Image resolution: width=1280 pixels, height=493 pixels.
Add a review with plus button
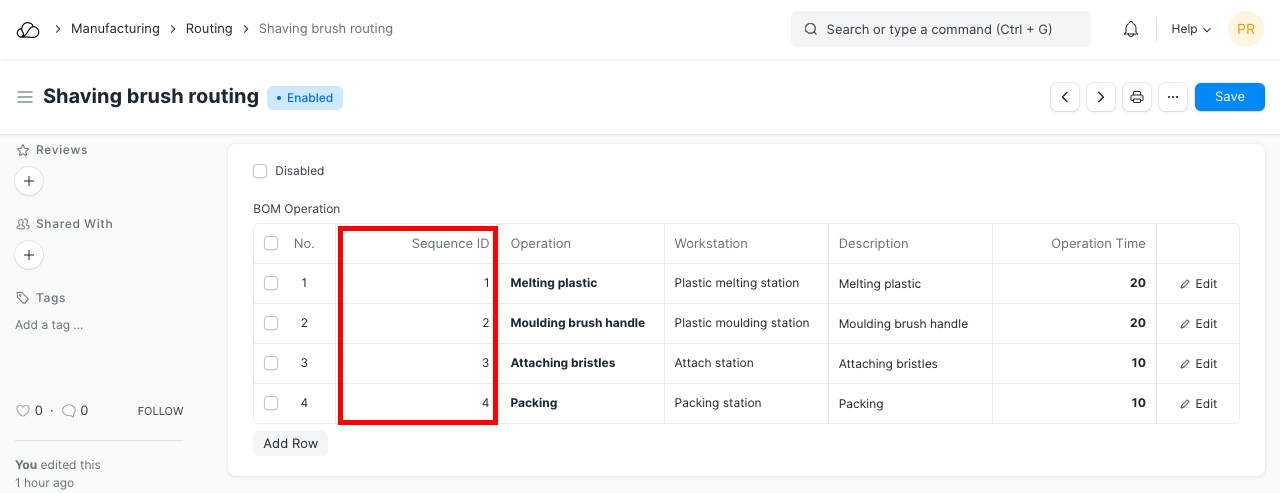pos(29,181)
